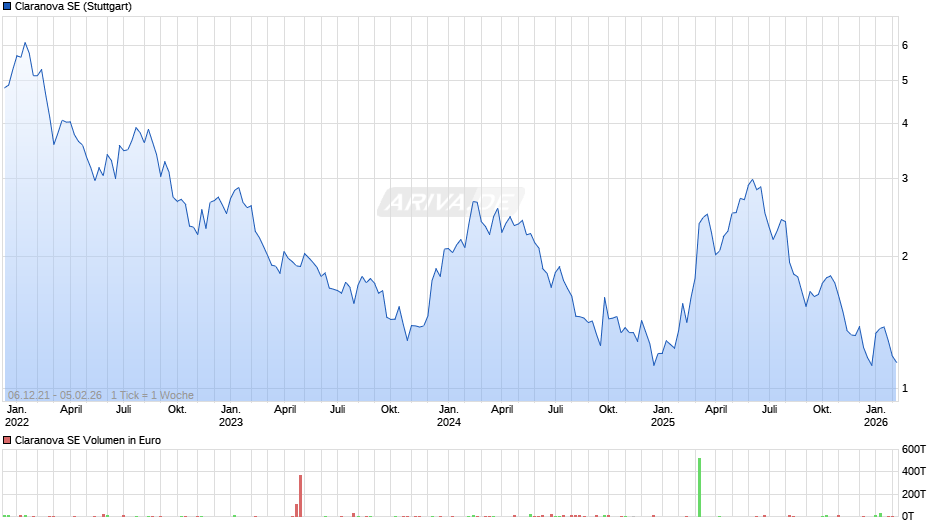940x526 pixels.
Task: Click the price peak near 6 in early 2022
Action: click(x=25, y=43)
